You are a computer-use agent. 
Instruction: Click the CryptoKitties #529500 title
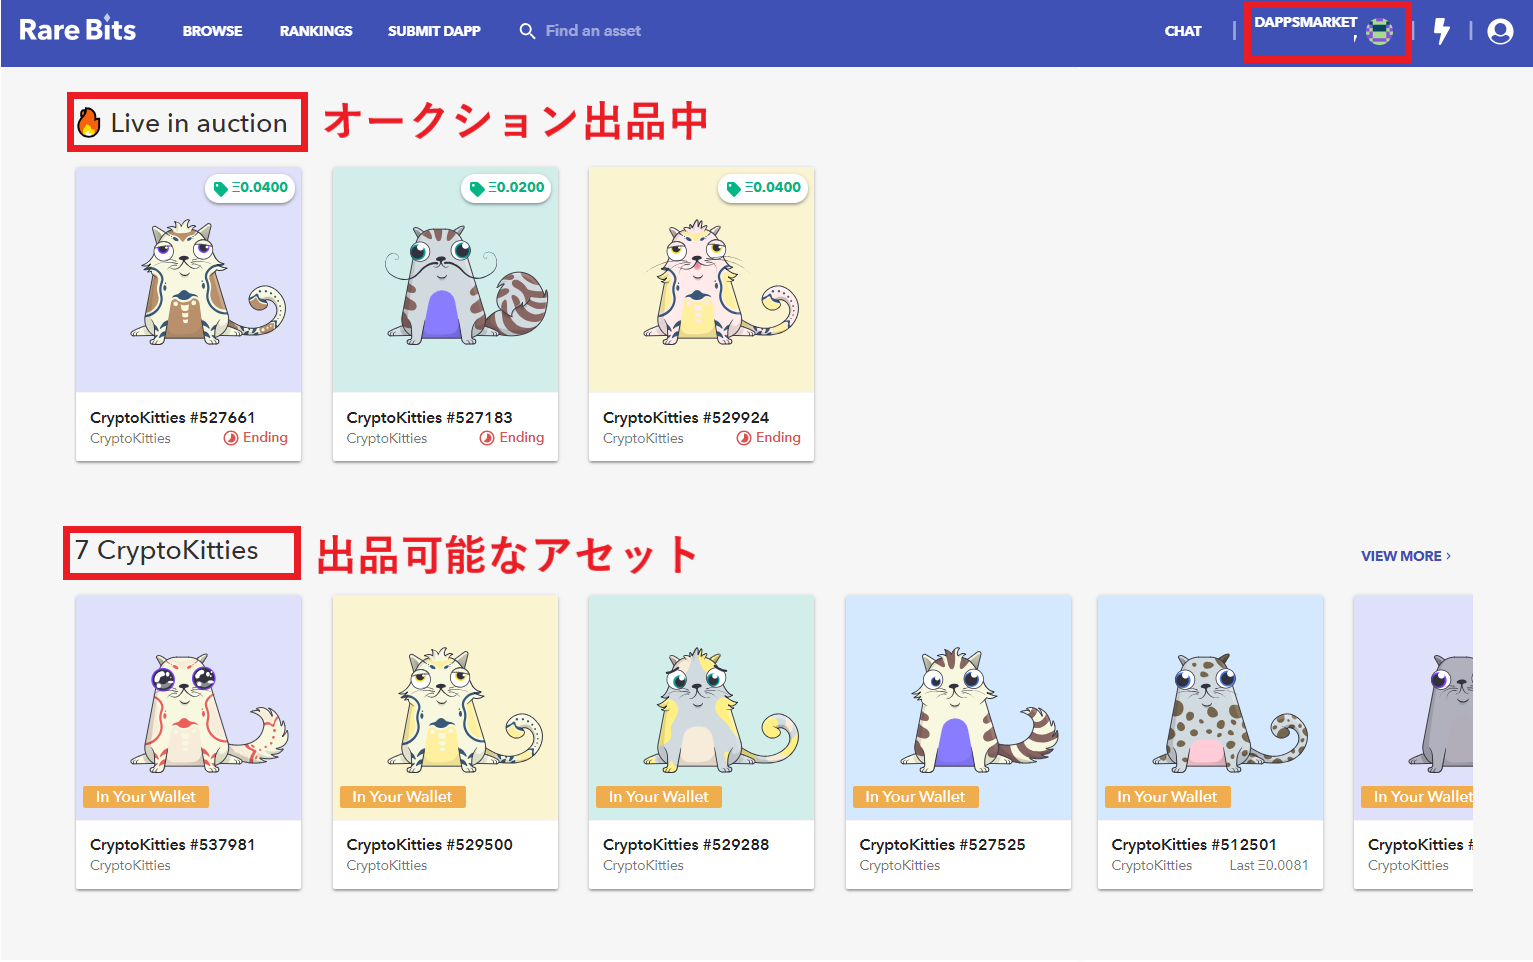[x=429, y=845]
